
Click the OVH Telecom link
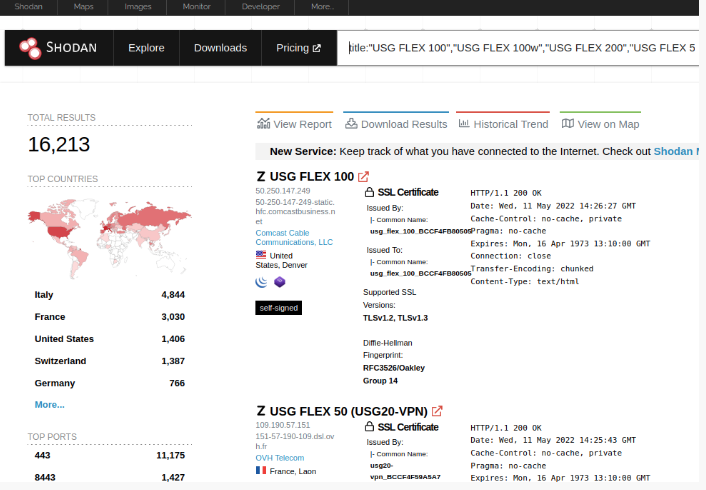pos(280,458)
